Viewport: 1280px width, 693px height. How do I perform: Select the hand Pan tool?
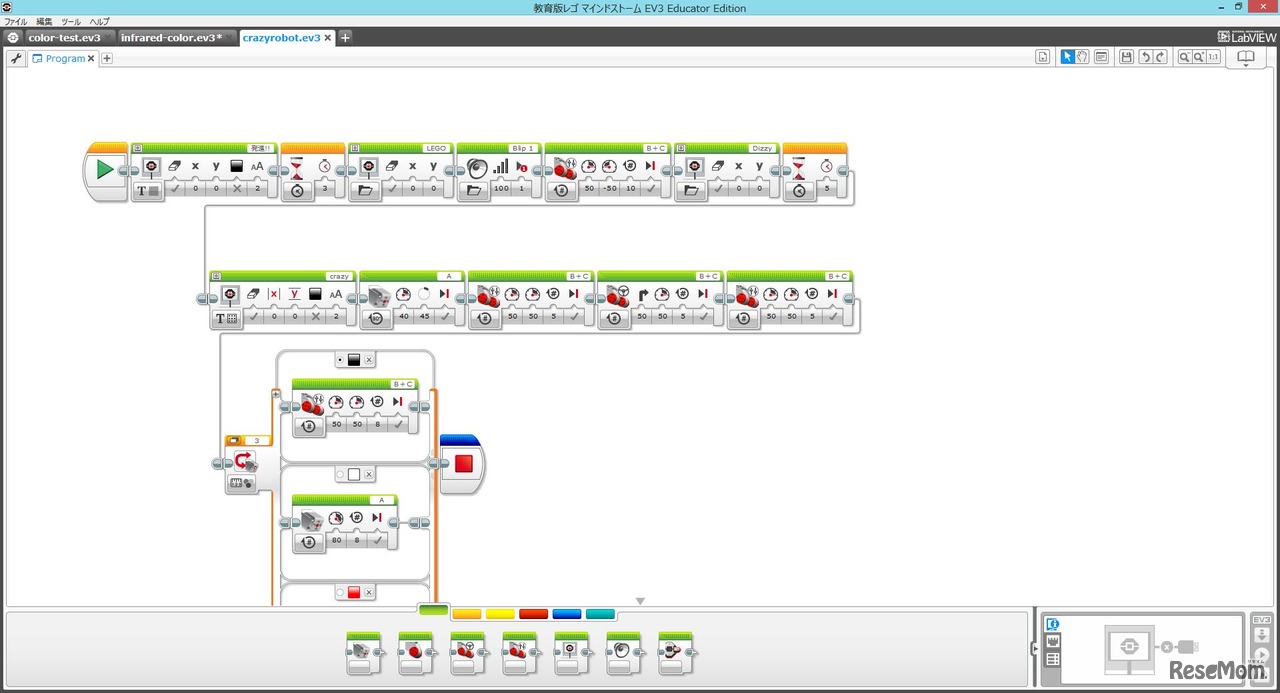click(x=1082, y=57)
